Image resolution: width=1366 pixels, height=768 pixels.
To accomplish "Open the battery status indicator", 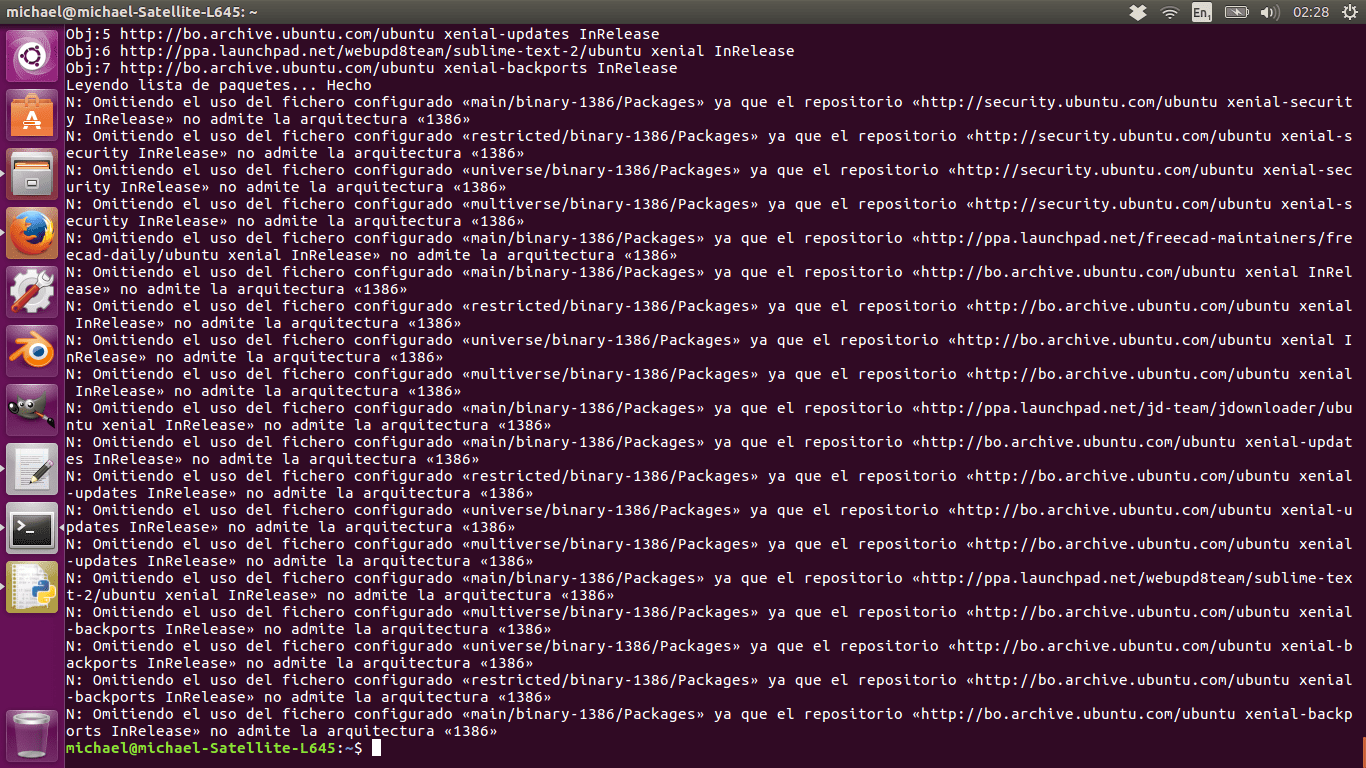I will pyautogui.click(x=1237, y=13).
